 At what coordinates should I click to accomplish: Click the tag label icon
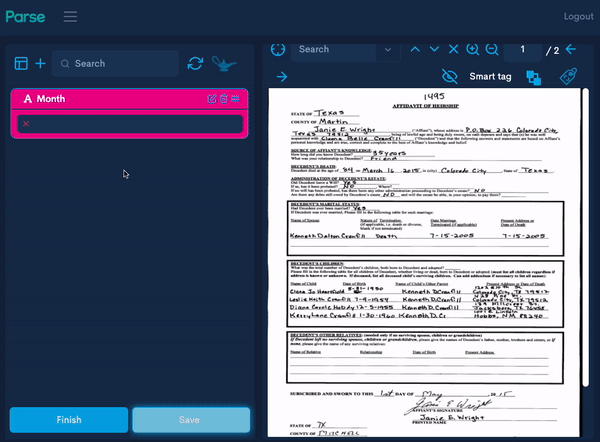click(x=569, y=76)
